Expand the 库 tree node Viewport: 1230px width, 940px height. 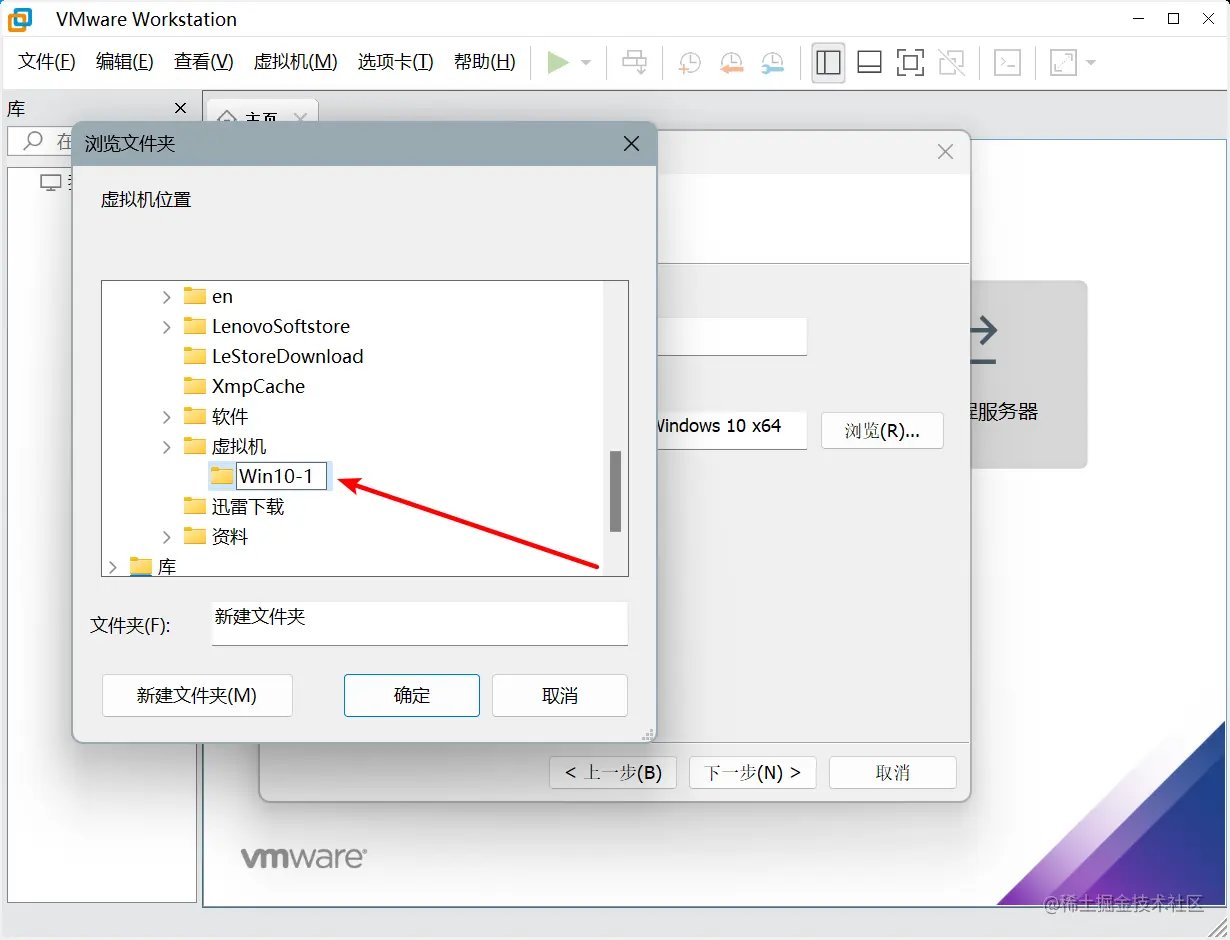click(113, 567)
